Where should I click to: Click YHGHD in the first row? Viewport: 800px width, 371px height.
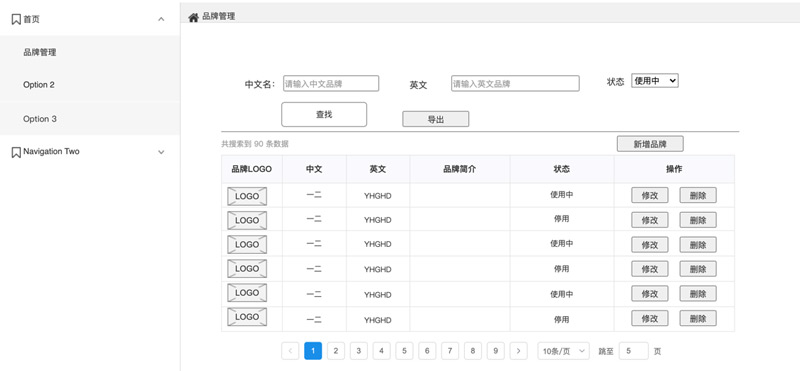click(x=378, y=195)
